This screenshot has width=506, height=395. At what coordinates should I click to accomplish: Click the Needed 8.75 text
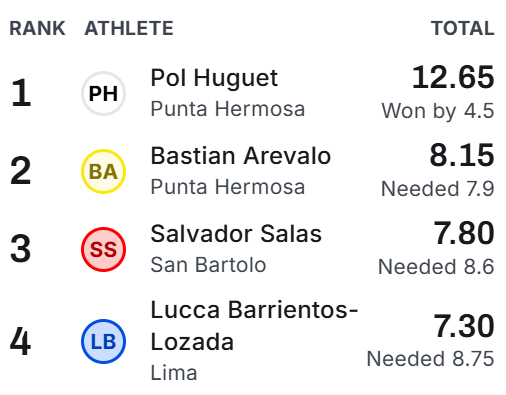tap(430, 359)
